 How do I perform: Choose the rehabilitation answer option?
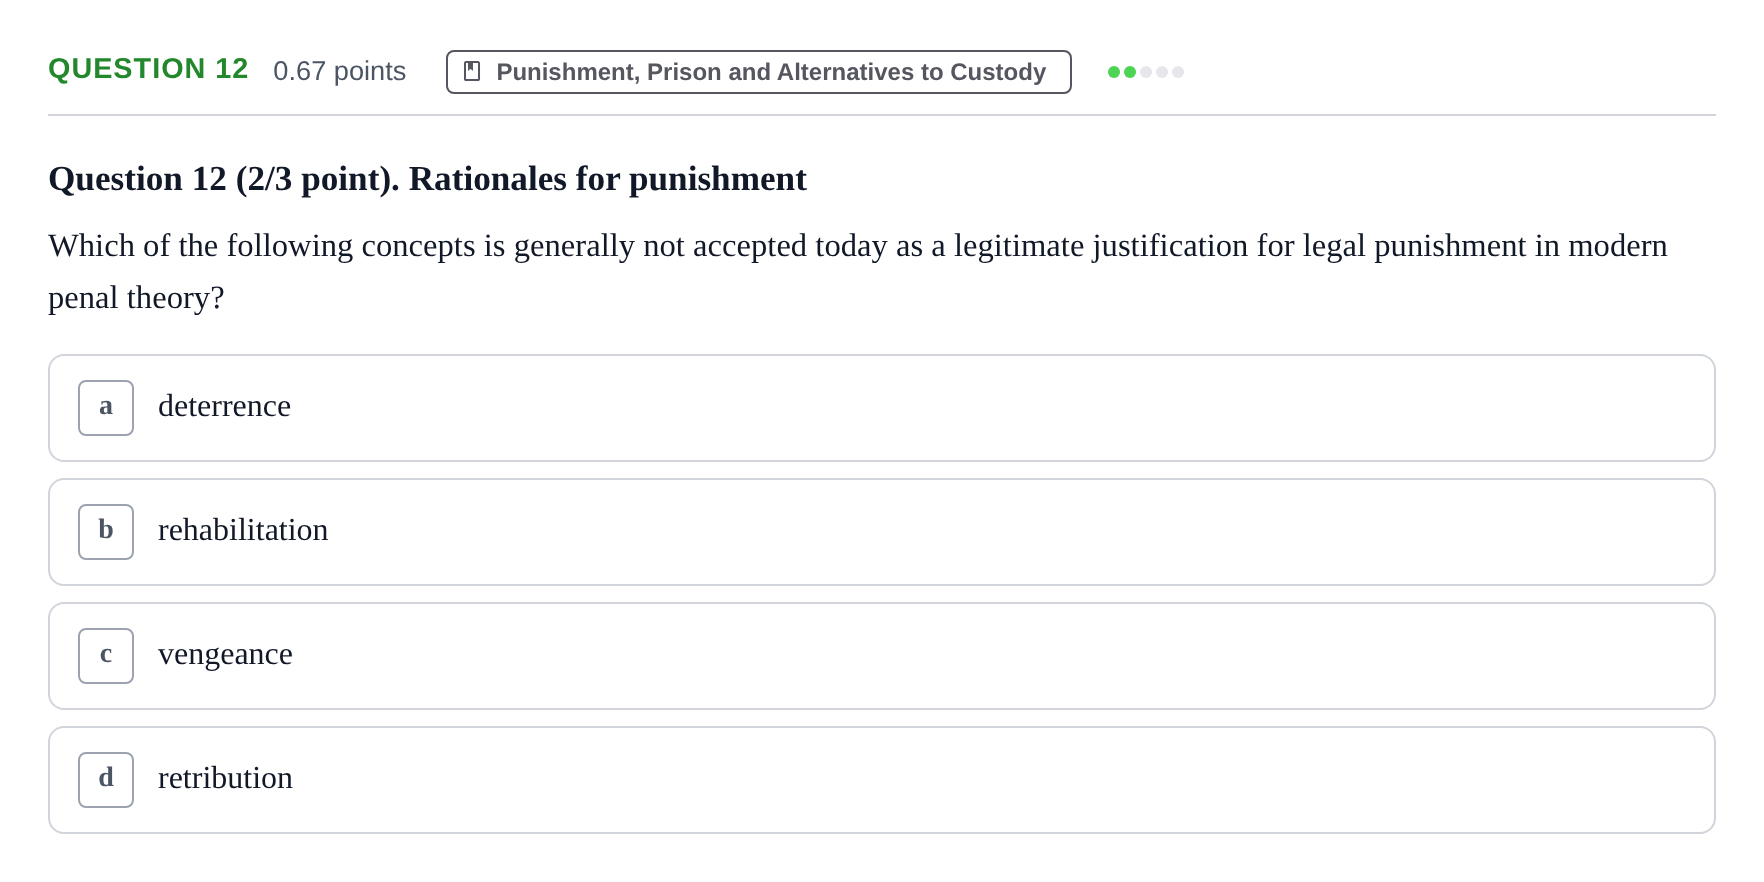coord(882,532)
